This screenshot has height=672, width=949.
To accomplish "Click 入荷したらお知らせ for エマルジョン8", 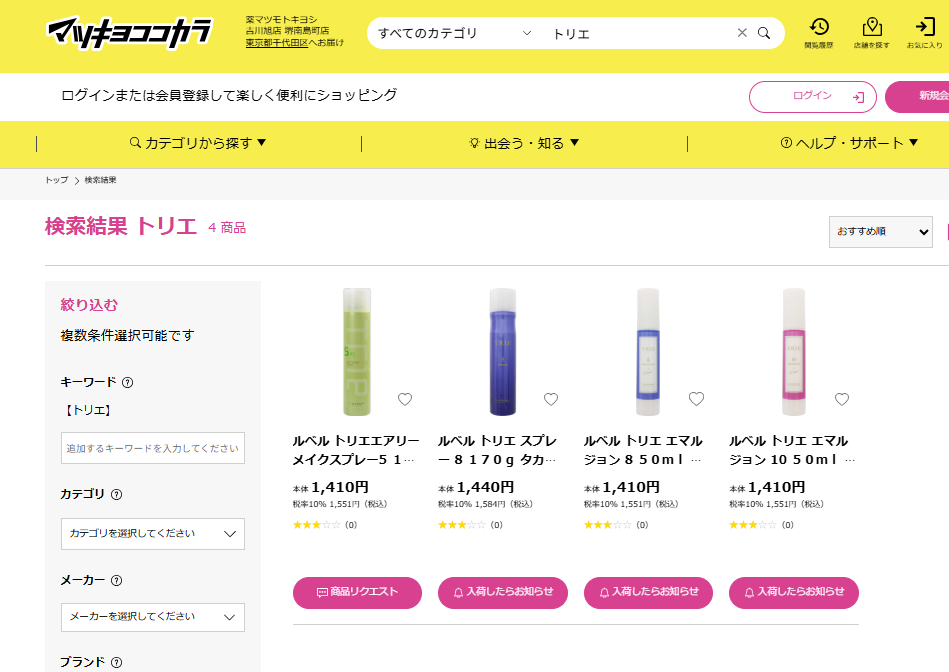I will click(648, 593).
